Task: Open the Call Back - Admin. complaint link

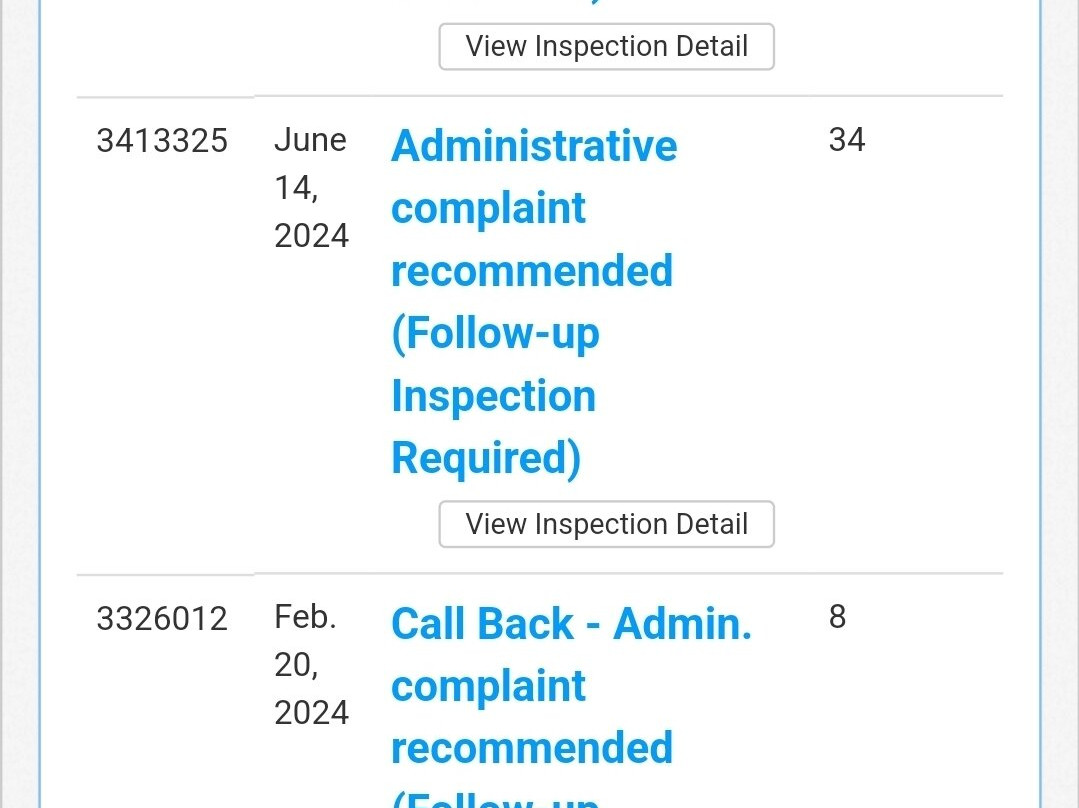Action: [x=570, y=686]
